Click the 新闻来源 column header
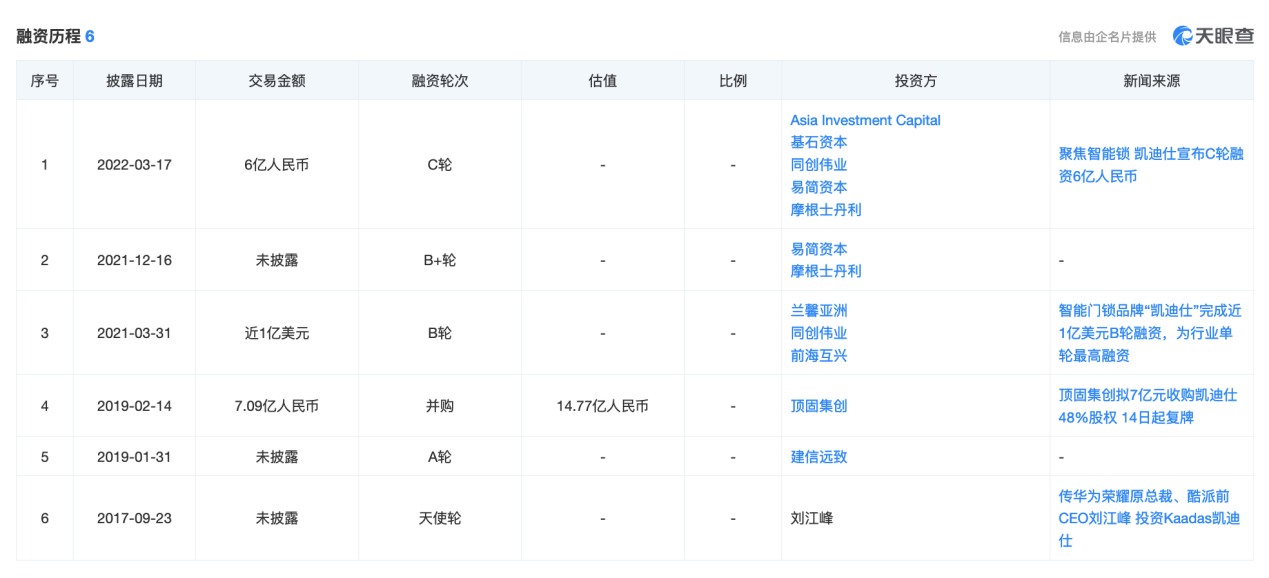This screenshot has width=1269, height=578. 1151,81
